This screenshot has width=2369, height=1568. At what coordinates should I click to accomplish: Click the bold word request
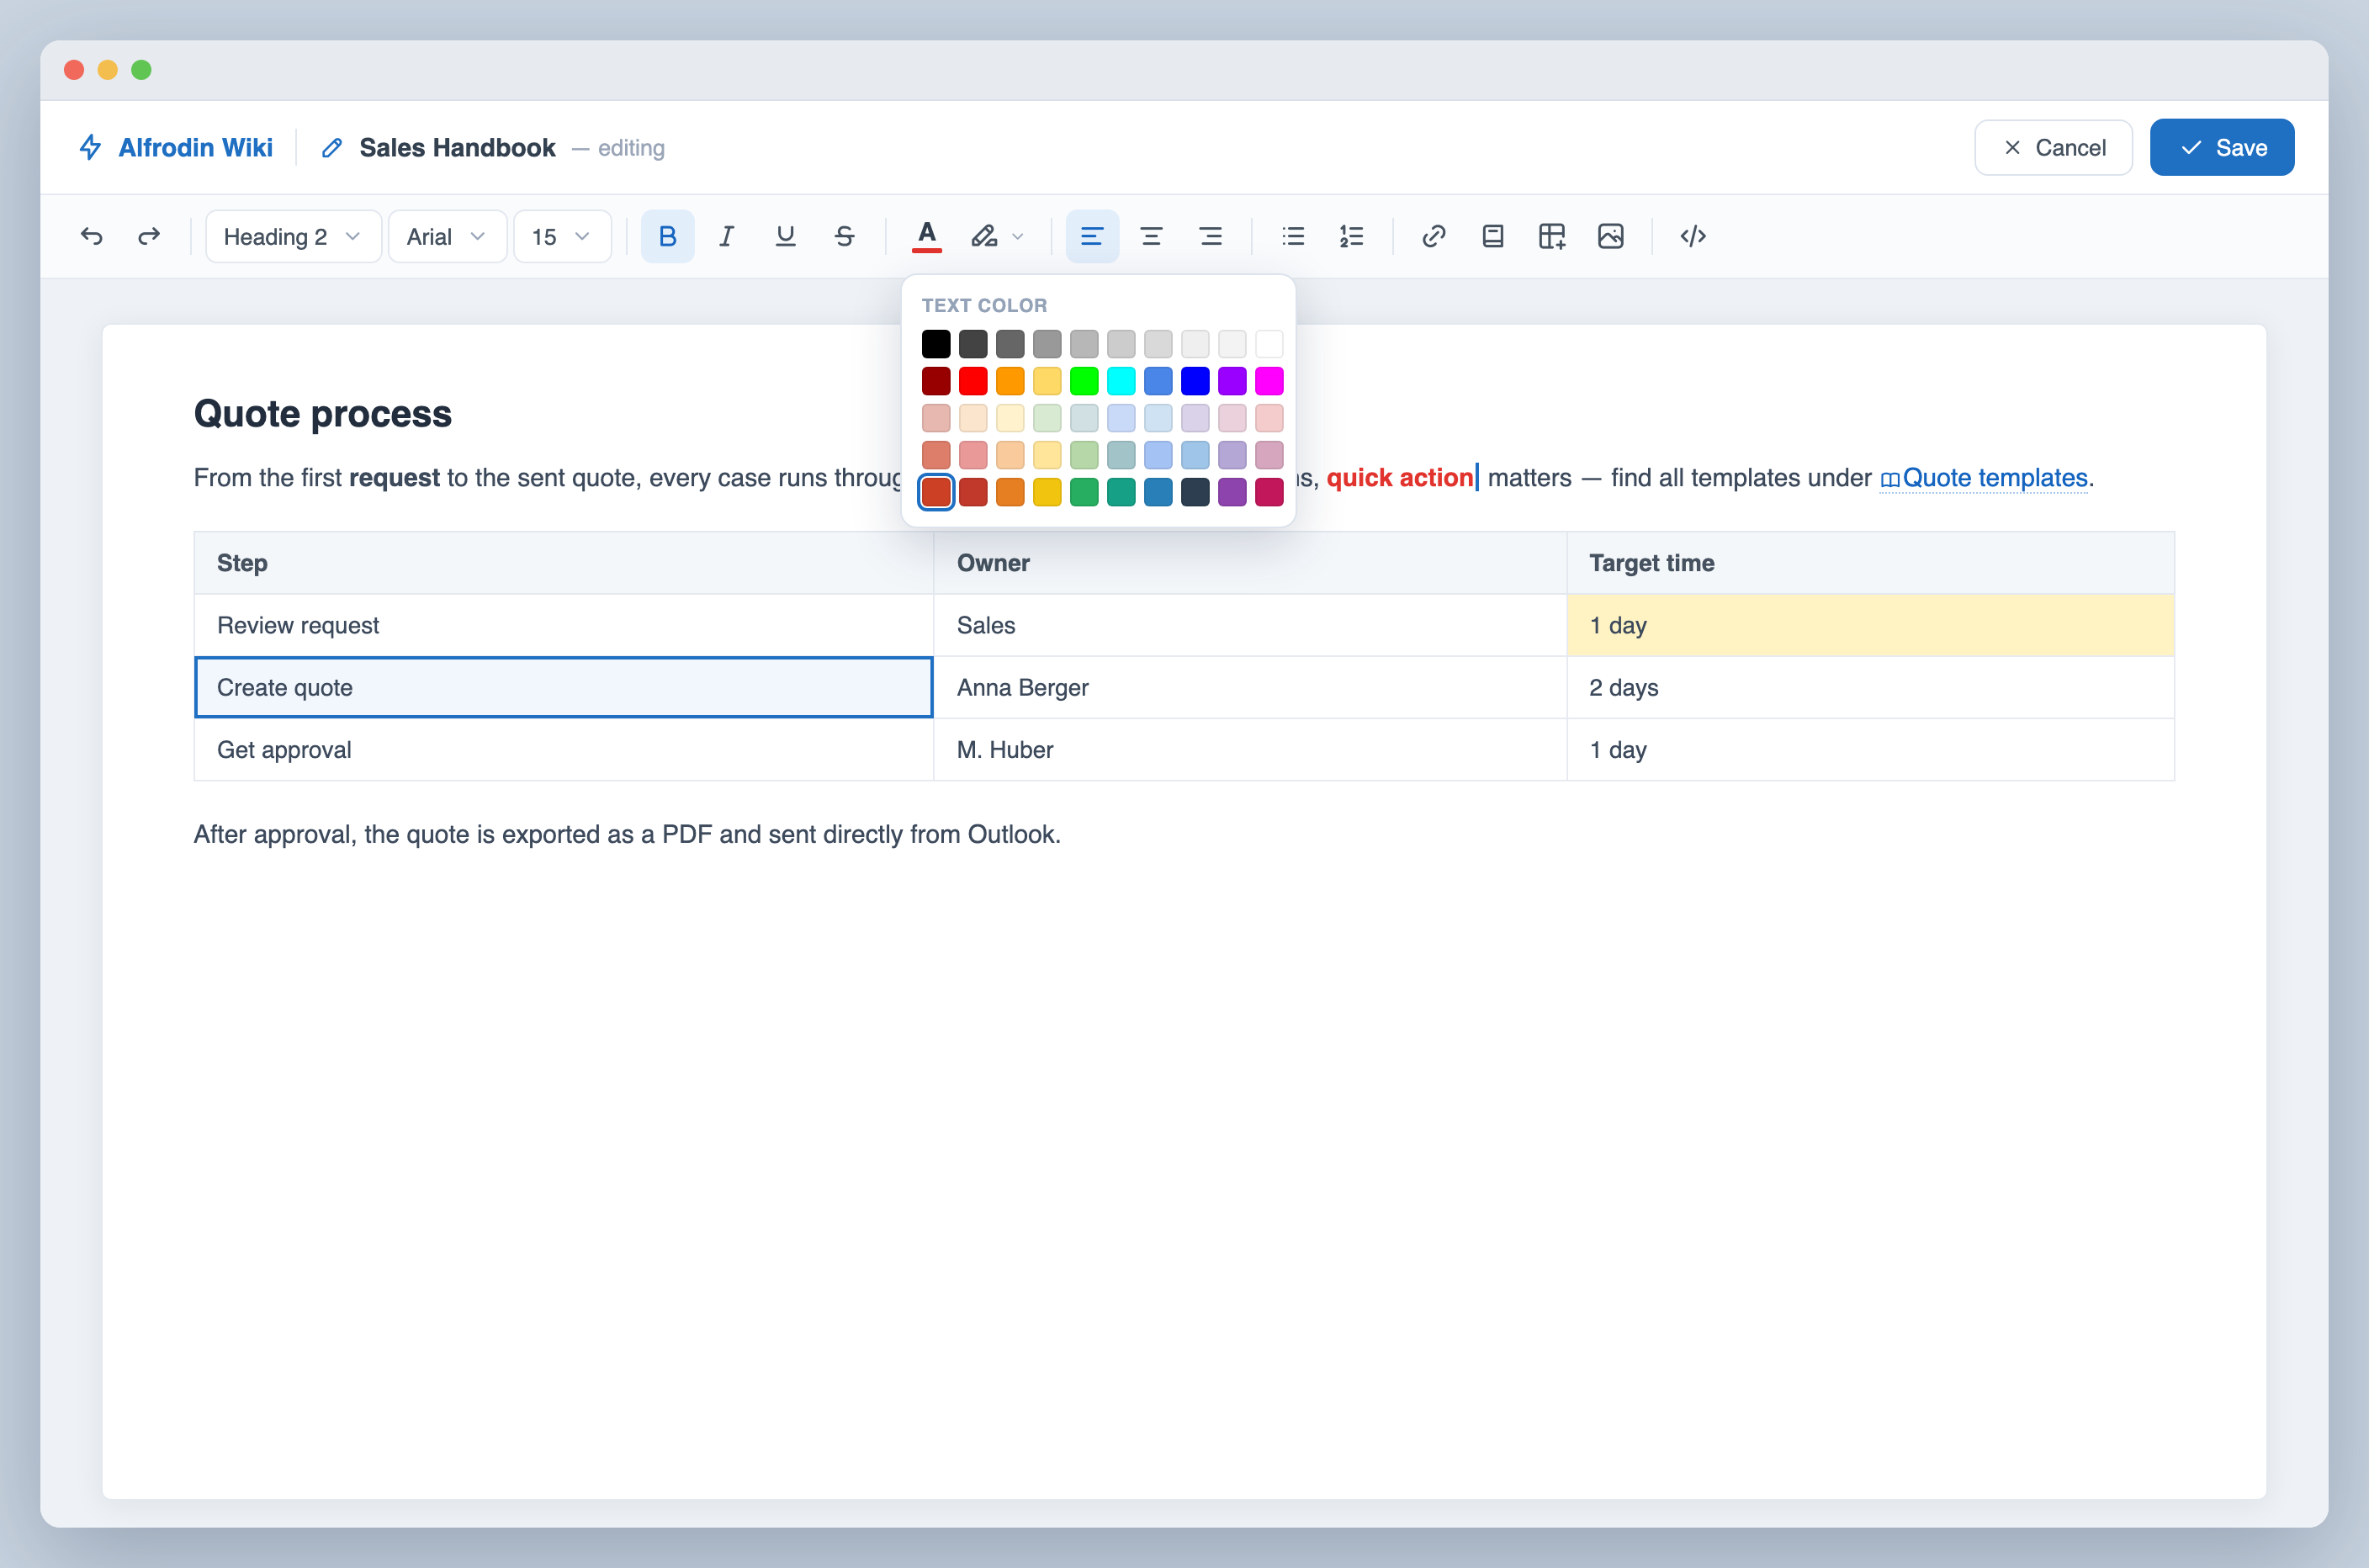pyautogui.click(x=394, y=477)
